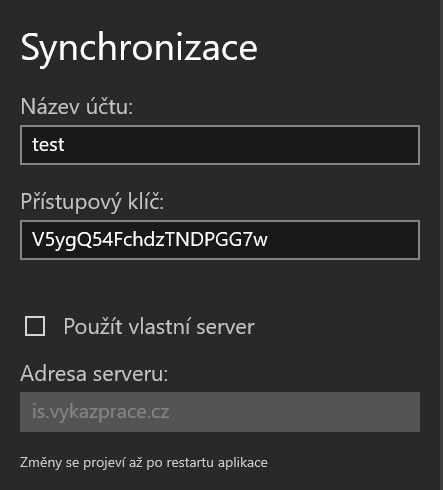Click the restart notice text at bottom
443x490 pixels.
point(144,463)
